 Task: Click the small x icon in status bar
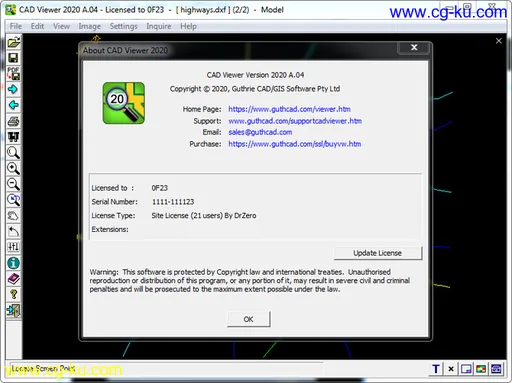(x=451, y=369)
